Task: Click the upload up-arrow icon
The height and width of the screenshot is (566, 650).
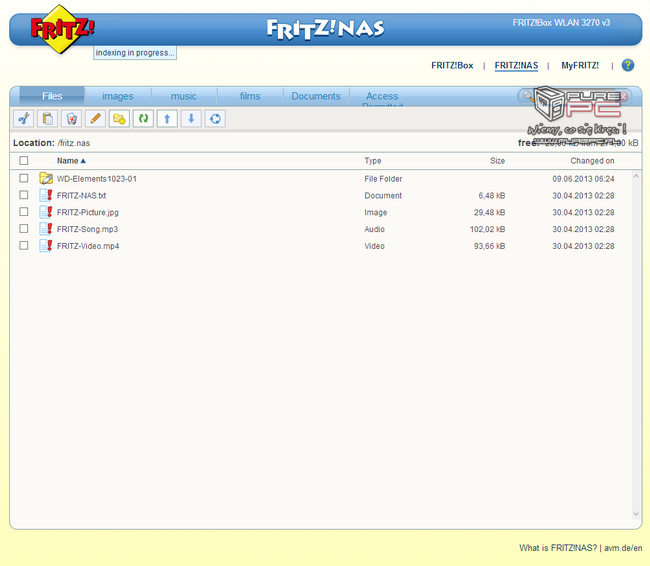Action: (x=167, y=119)
